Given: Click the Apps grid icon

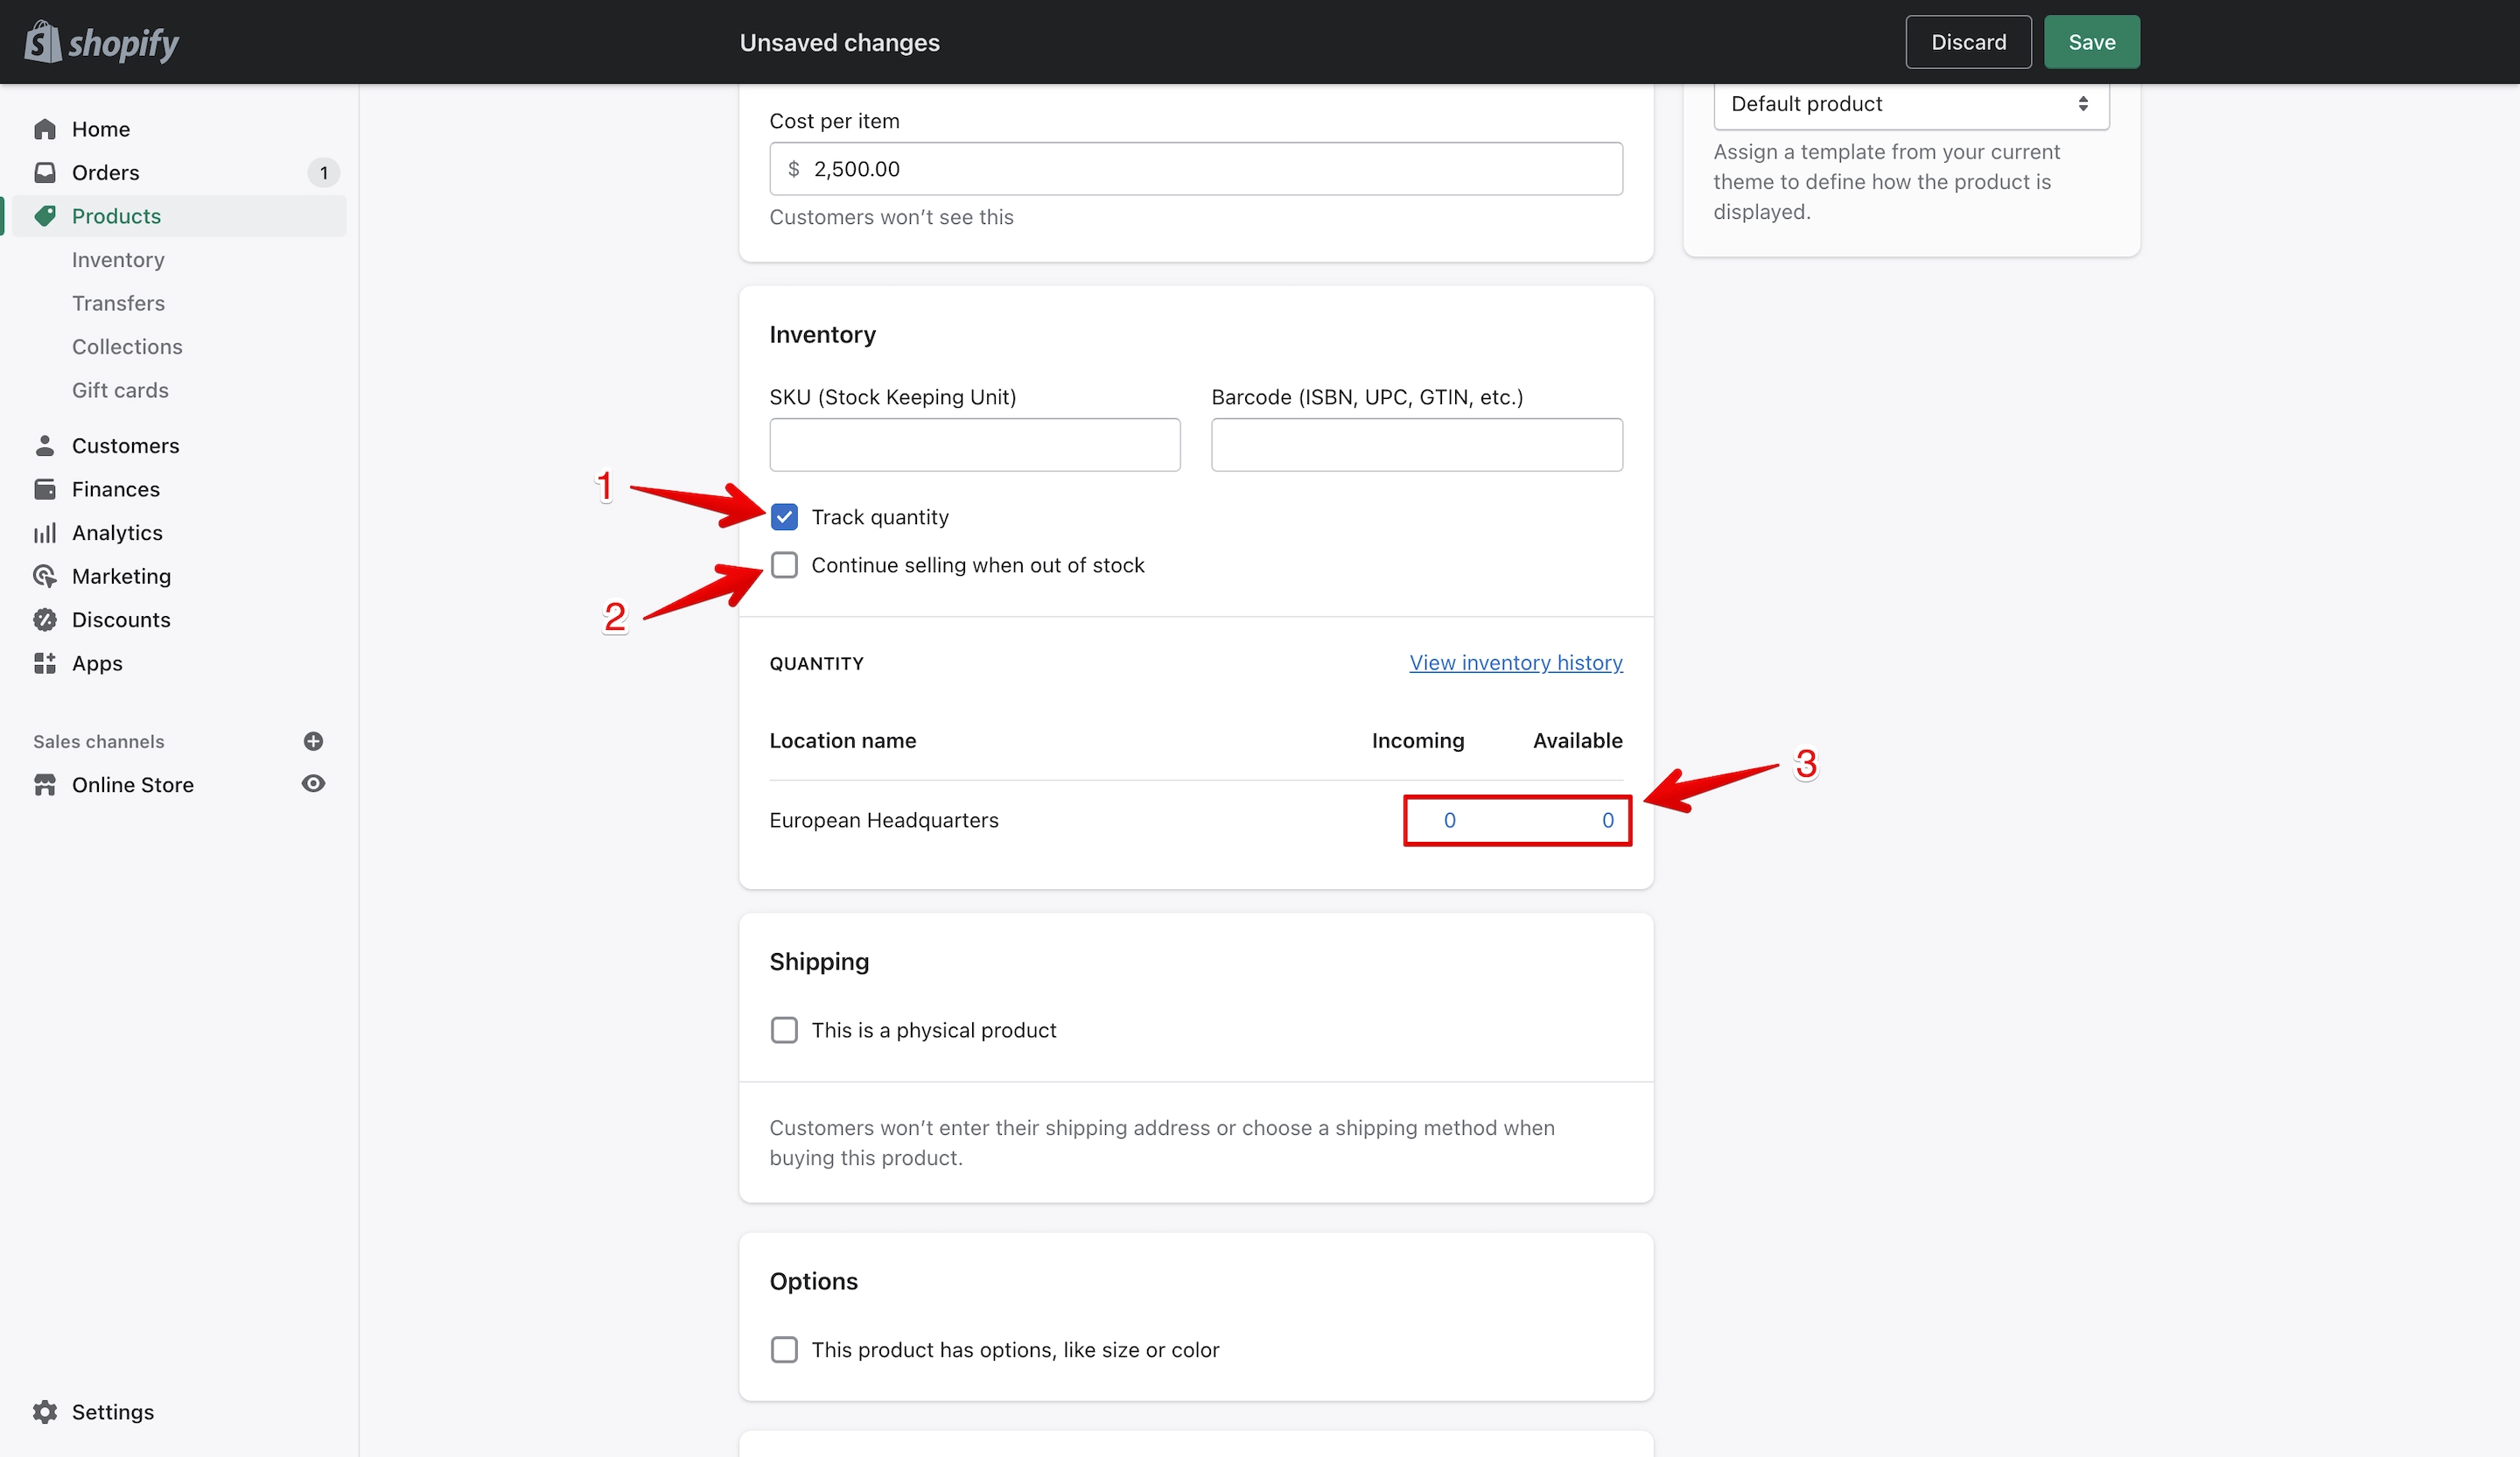Looking at the screenshot, I should click(x=45, y=663).
